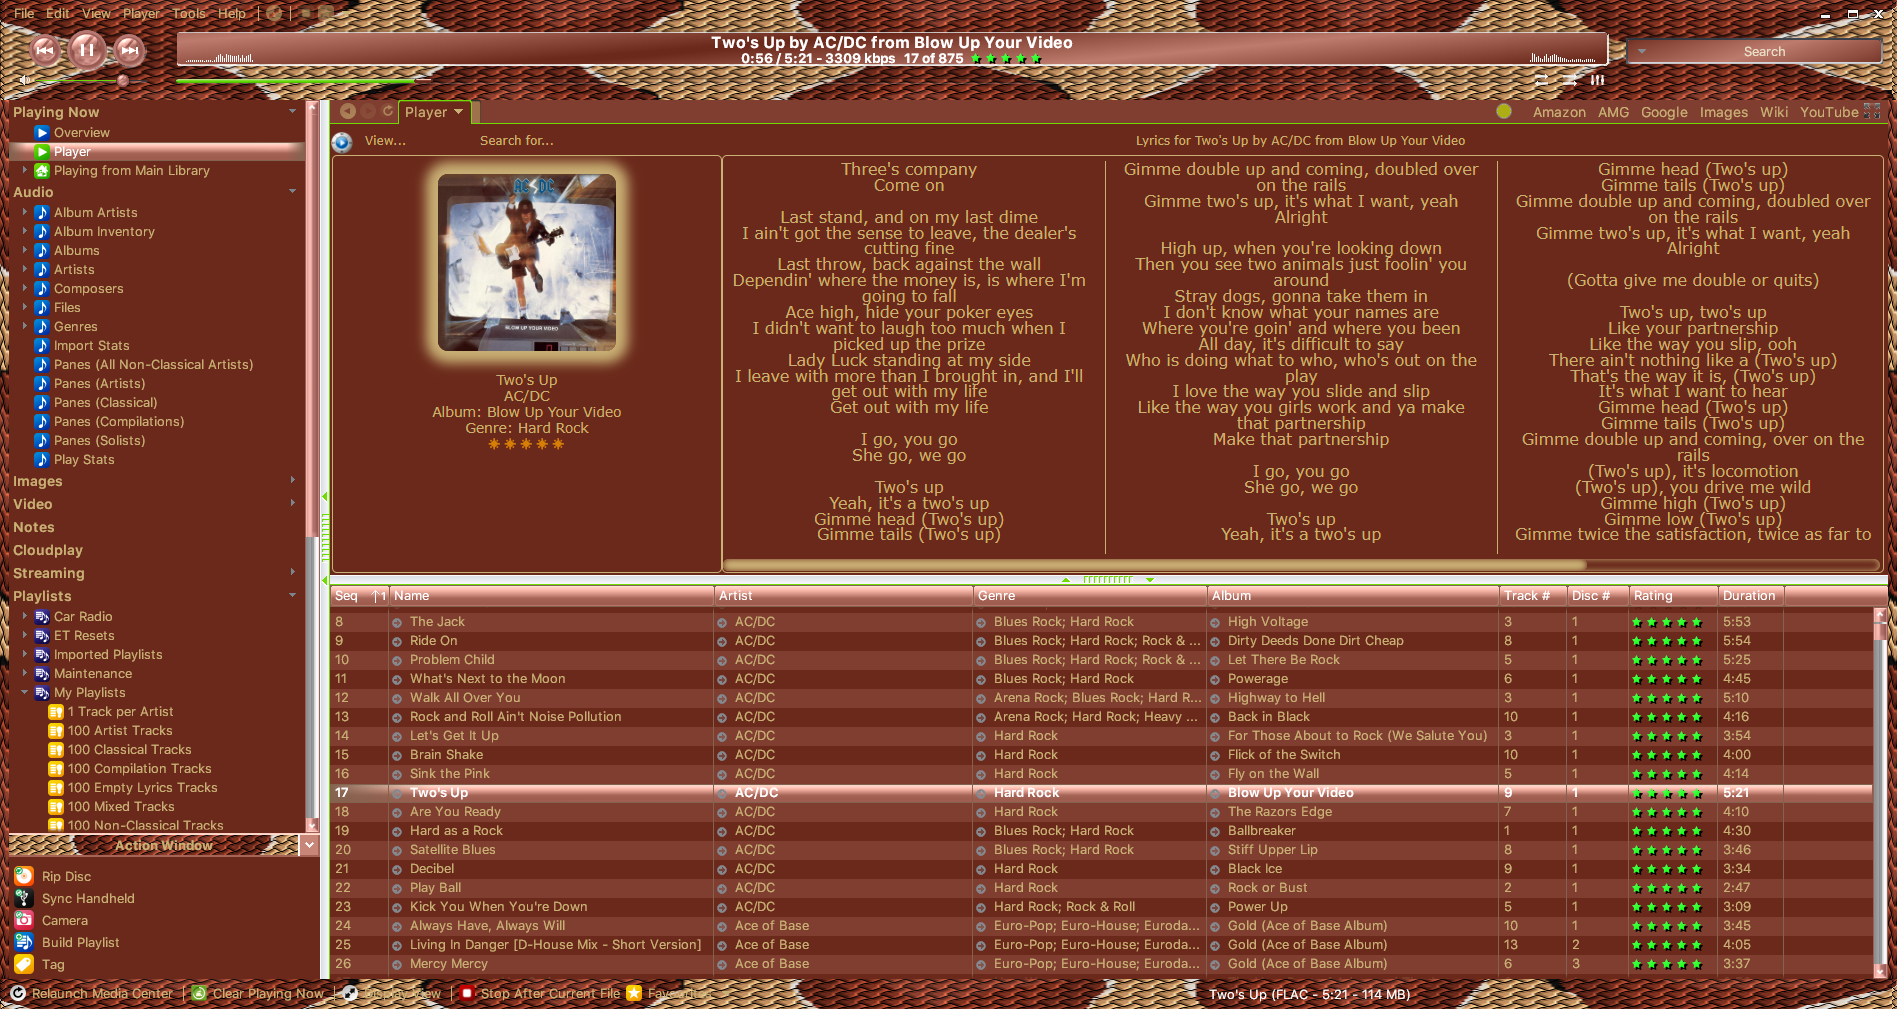The height and width of the screenshot is (1009, 1897).
Task: Open the Overview item under Playing Now
Action: point(82,132)
